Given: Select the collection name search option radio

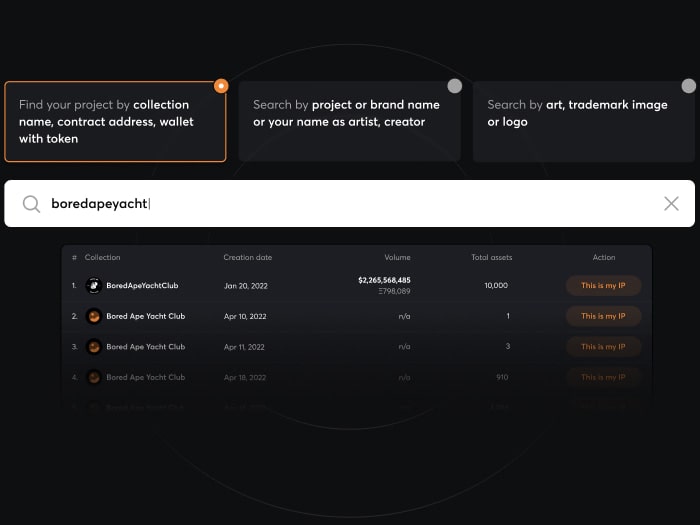Looking at the screenshot, I should (x=221, y=86).
